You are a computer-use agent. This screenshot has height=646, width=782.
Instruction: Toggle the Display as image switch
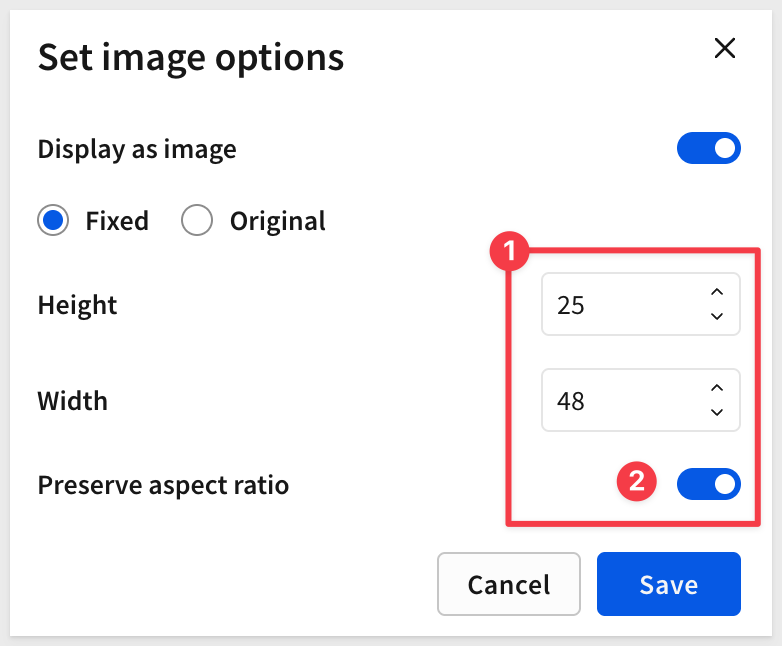[x=708, y=149]
